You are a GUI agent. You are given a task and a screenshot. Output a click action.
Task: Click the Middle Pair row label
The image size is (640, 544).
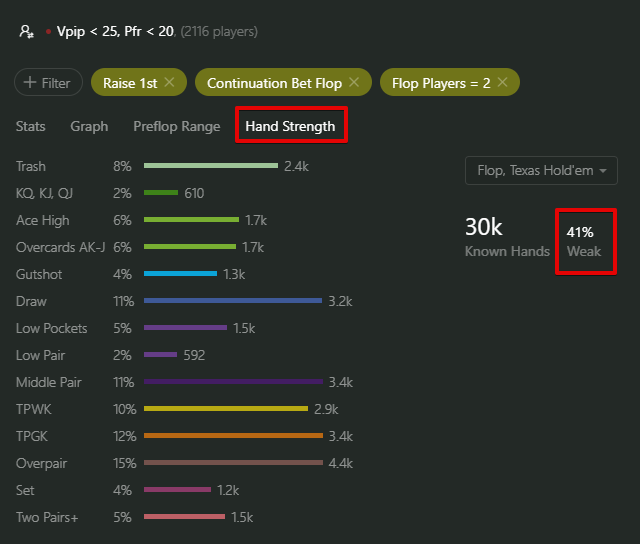coord(46,382)
